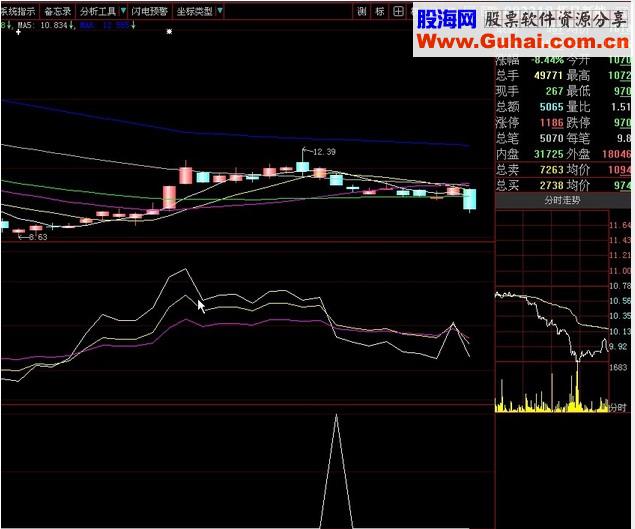Image resolution: width=635 pixels, height=529 pixels.
Task: Click the 总额 value 5065
Action: pyautogui.click(x=551, y=107)
